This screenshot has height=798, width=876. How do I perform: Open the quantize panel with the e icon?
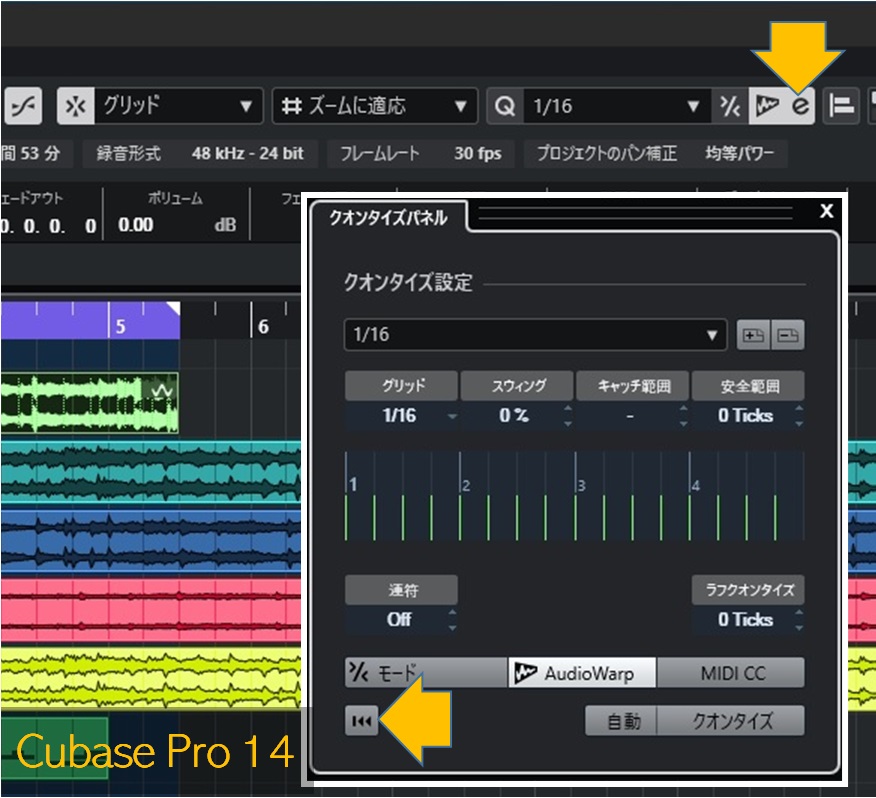tap(799, 106)
